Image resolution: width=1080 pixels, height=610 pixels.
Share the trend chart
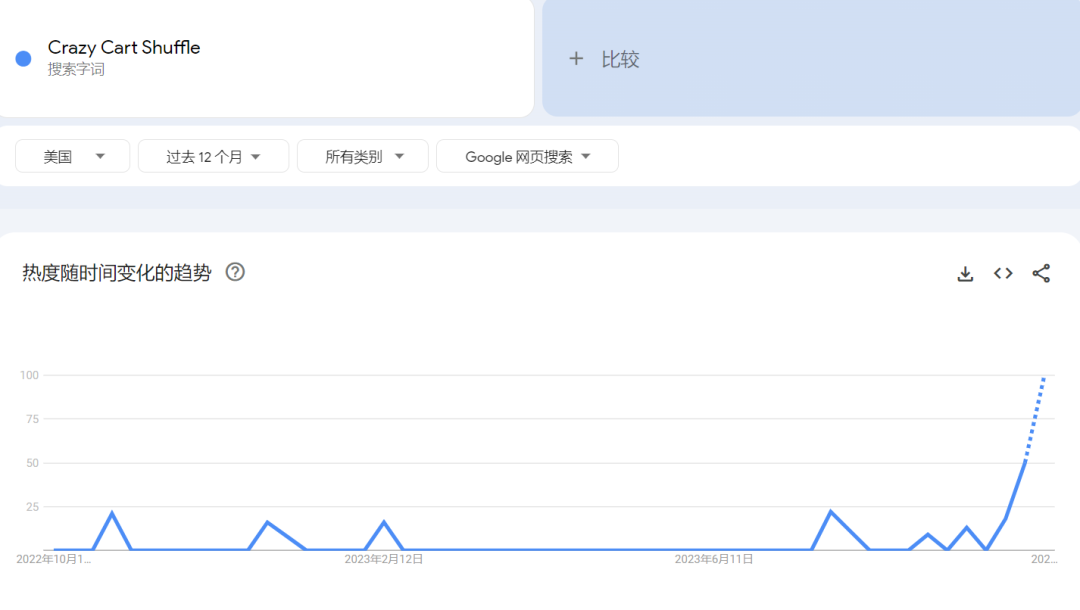1041,273
